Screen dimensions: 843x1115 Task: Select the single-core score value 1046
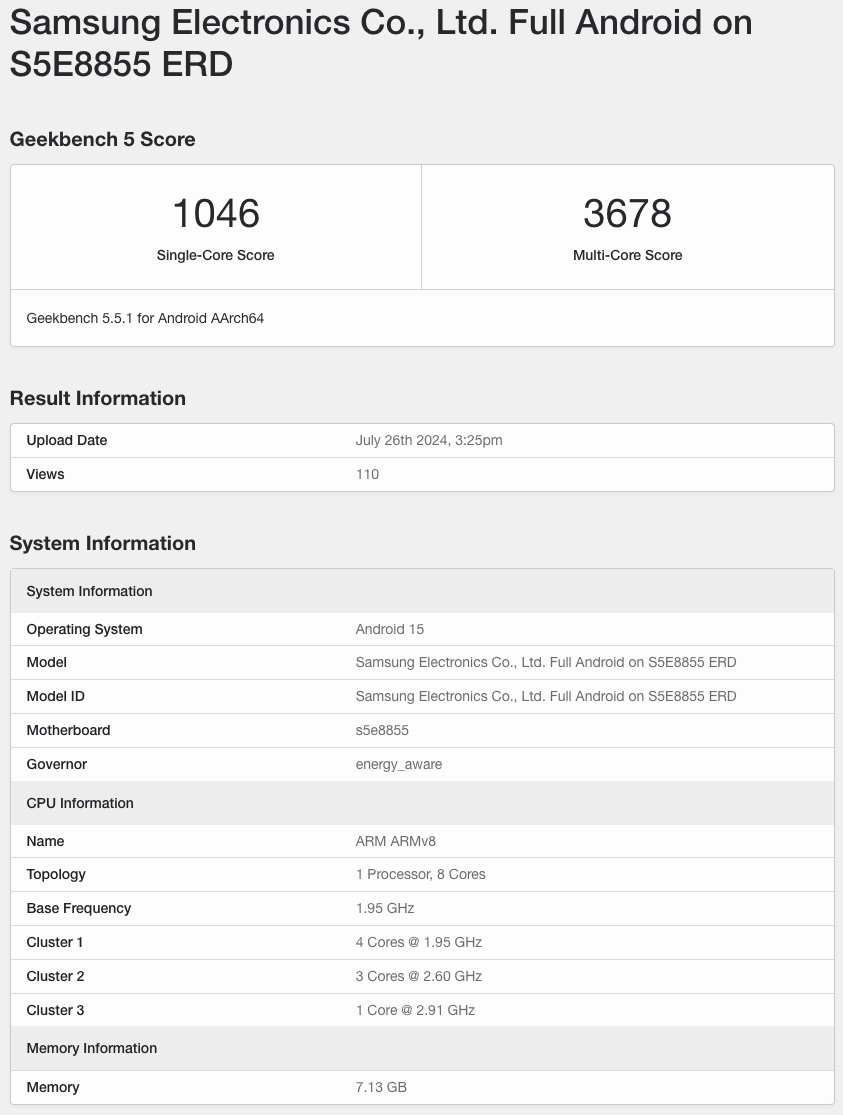point(215,213)
